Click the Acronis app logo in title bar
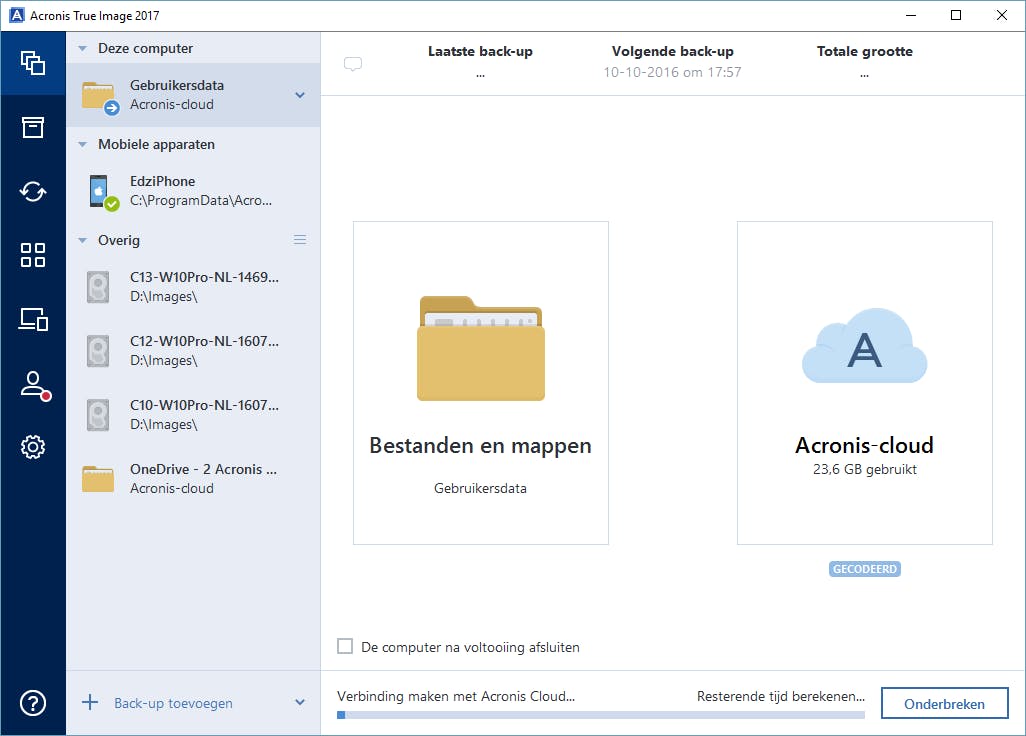Screen dimensions: 1026x736 tap(17, 15)
